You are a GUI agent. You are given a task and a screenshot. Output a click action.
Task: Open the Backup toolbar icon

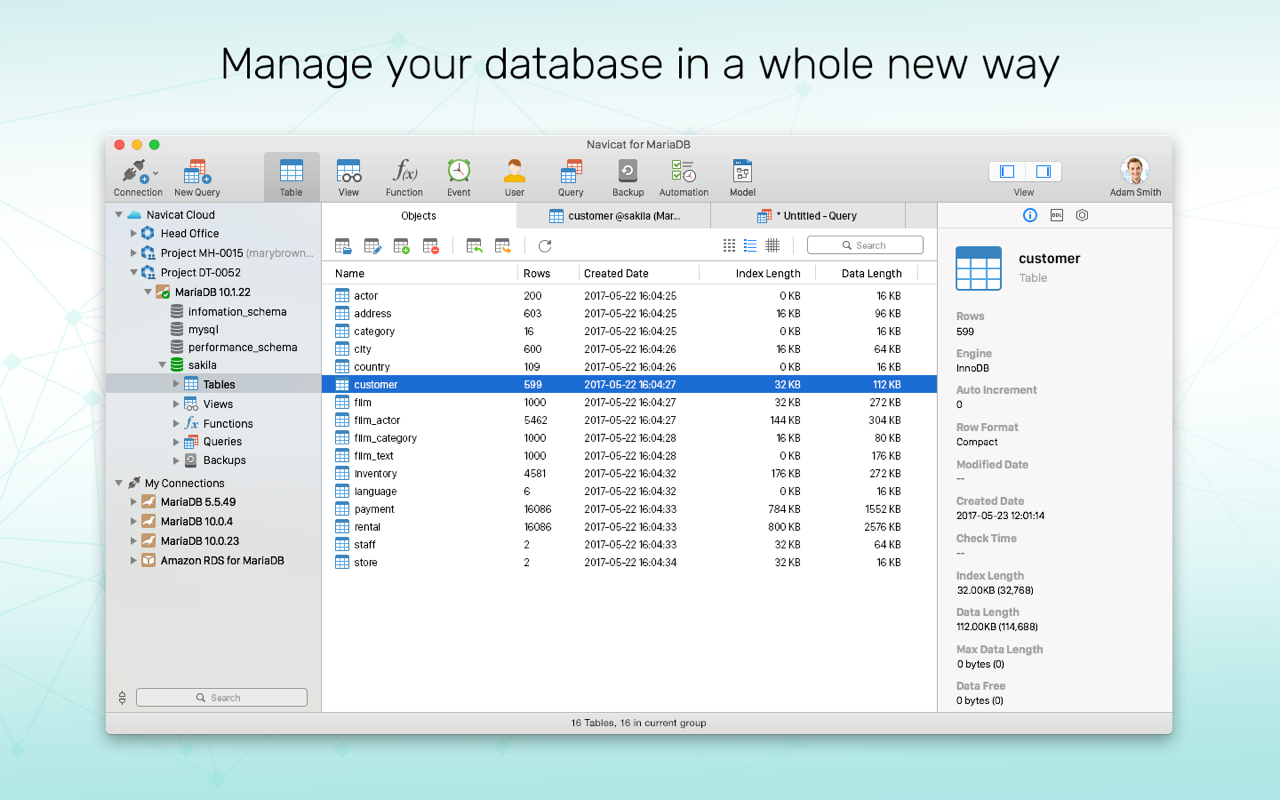[x=628, y=171]
